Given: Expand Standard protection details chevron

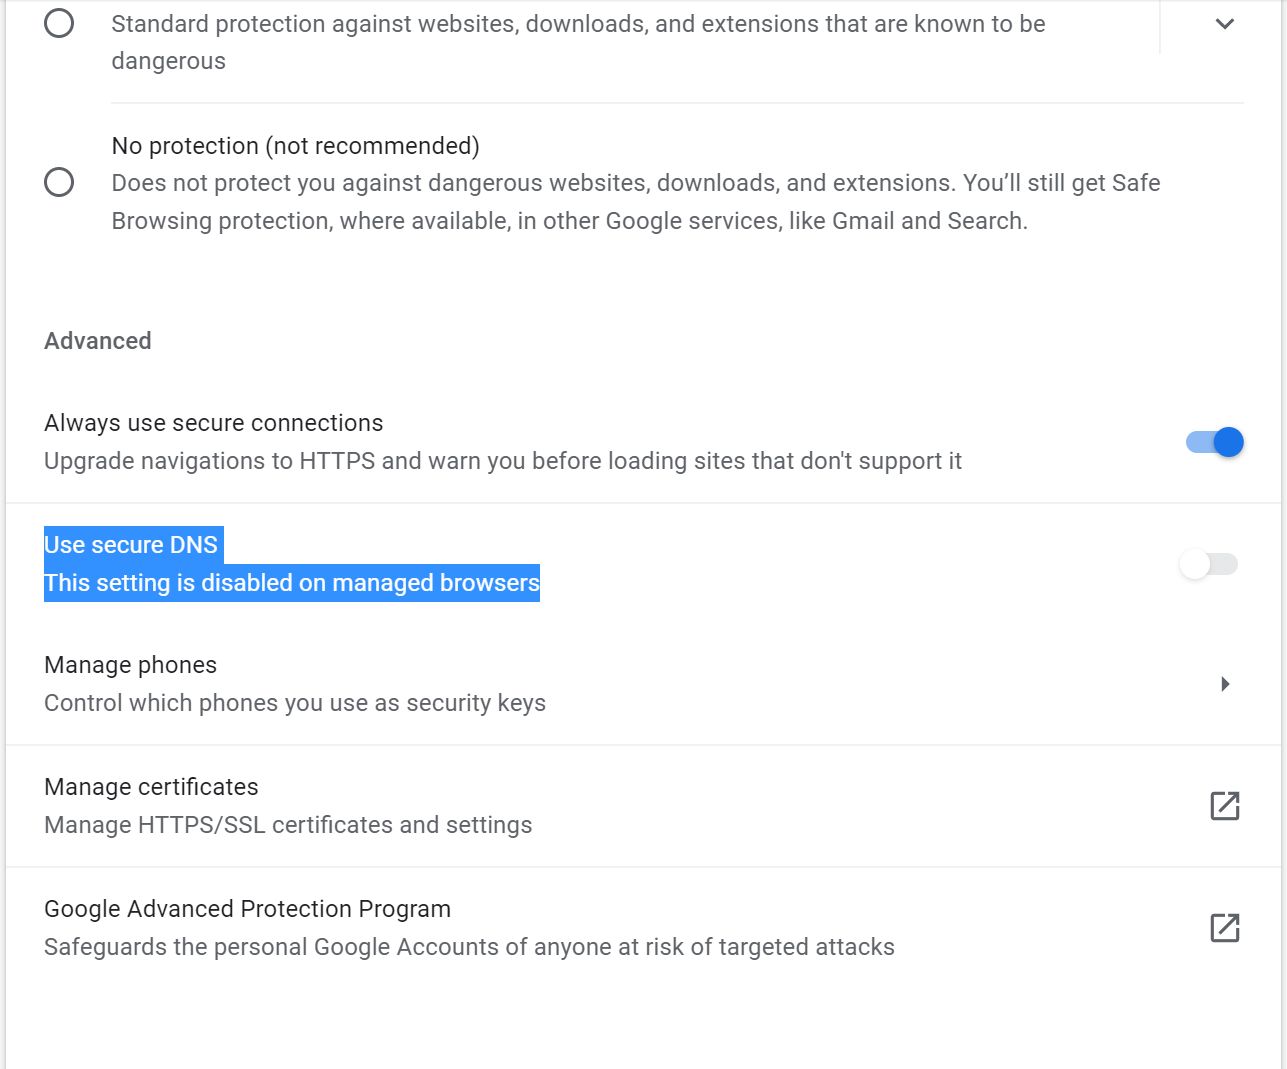Looking at the screenshot, I should pos(1225,24).
